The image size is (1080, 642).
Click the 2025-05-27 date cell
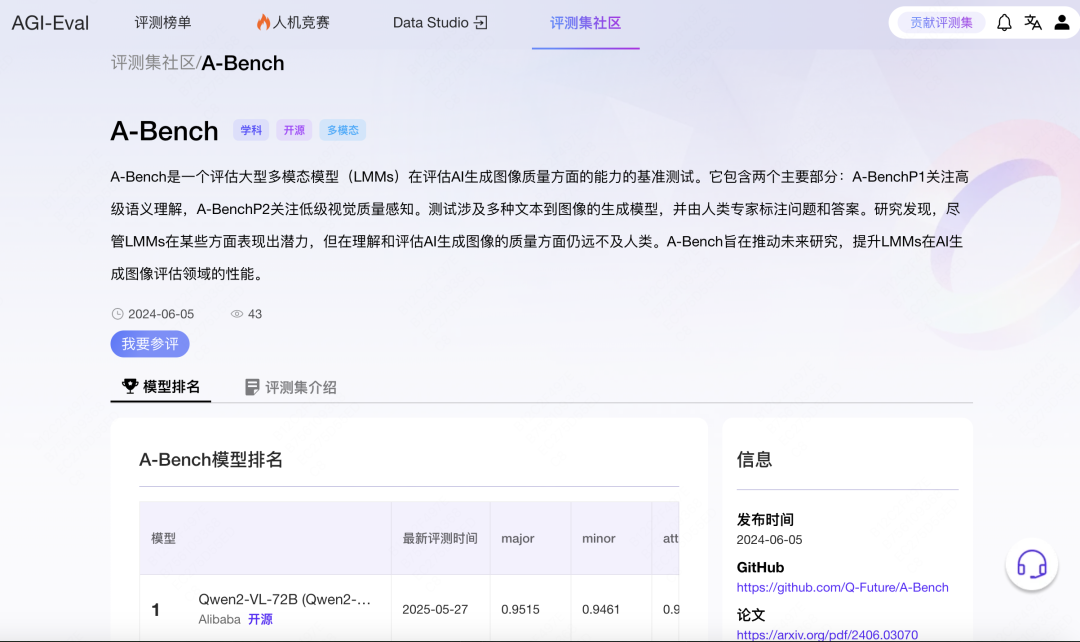(435, 610)
